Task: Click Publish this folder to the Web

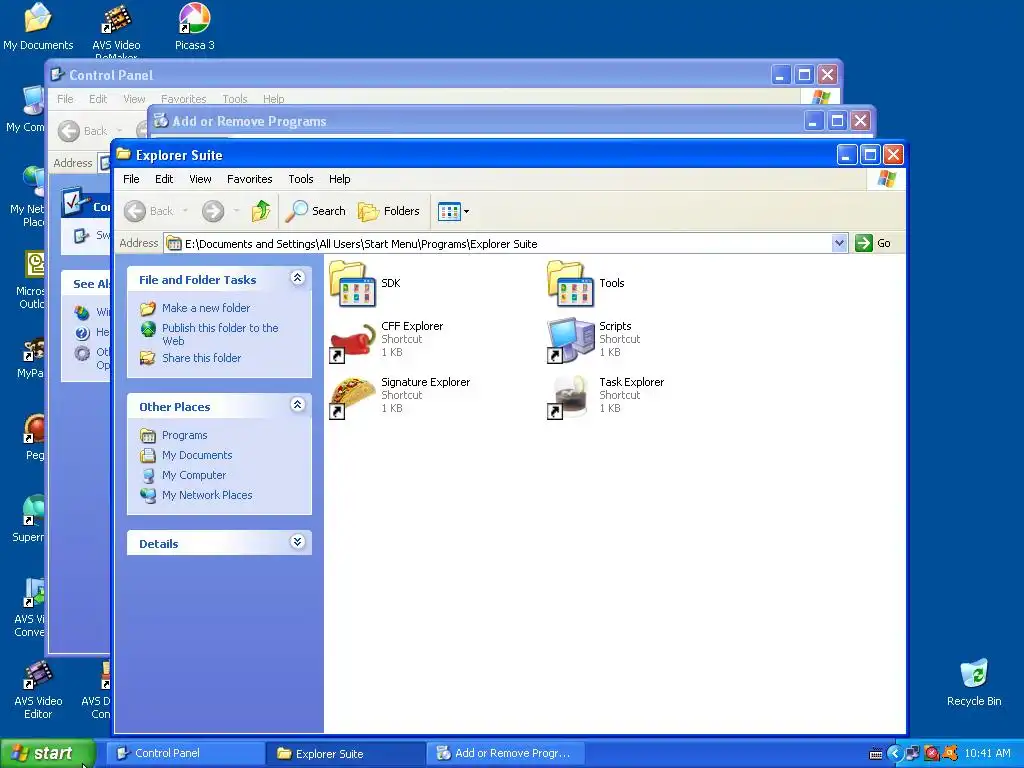Action: (220, 334)
